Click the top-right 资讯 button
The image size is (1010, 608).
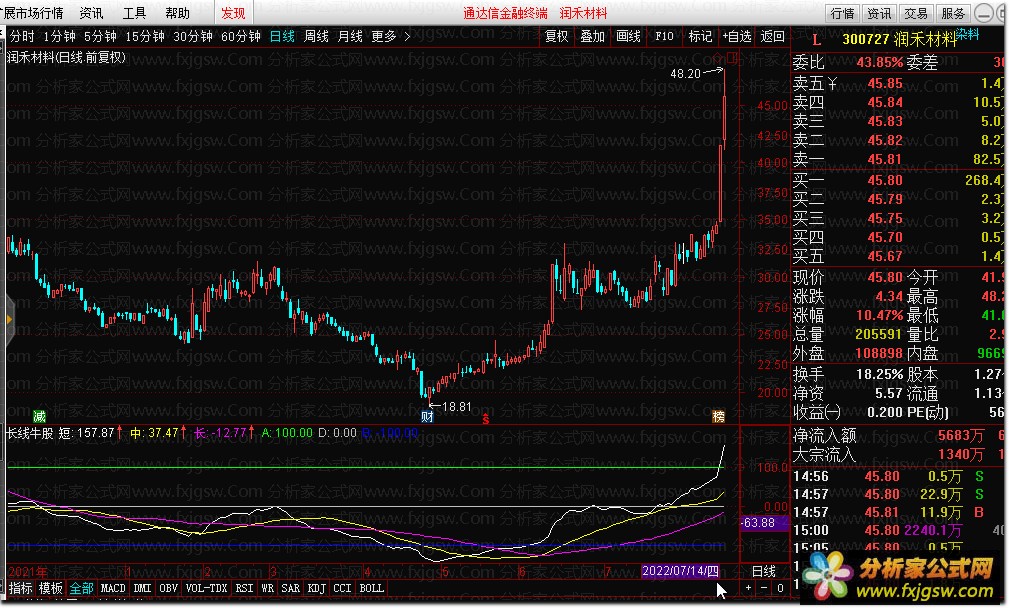879,14
